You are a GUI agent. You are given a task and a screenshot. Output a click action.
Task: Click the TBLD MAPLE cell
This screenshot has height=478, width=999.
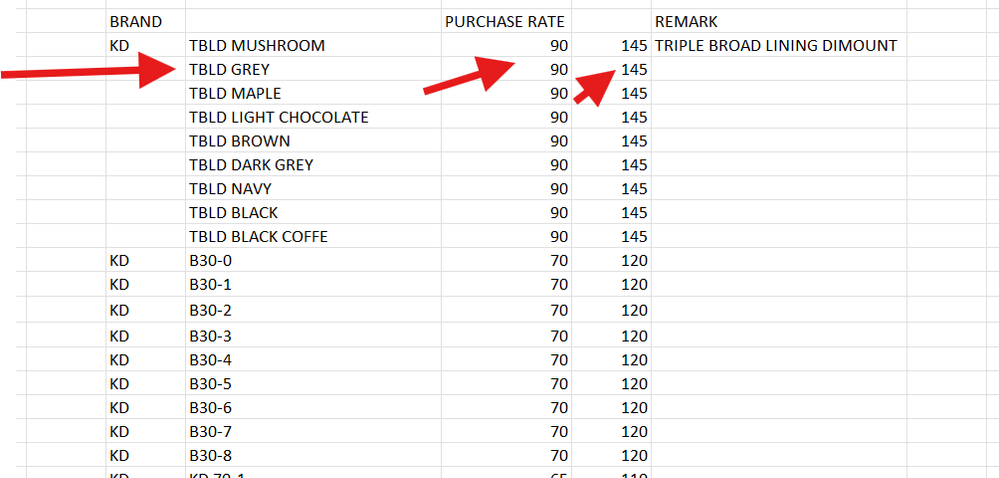(313, 93)
